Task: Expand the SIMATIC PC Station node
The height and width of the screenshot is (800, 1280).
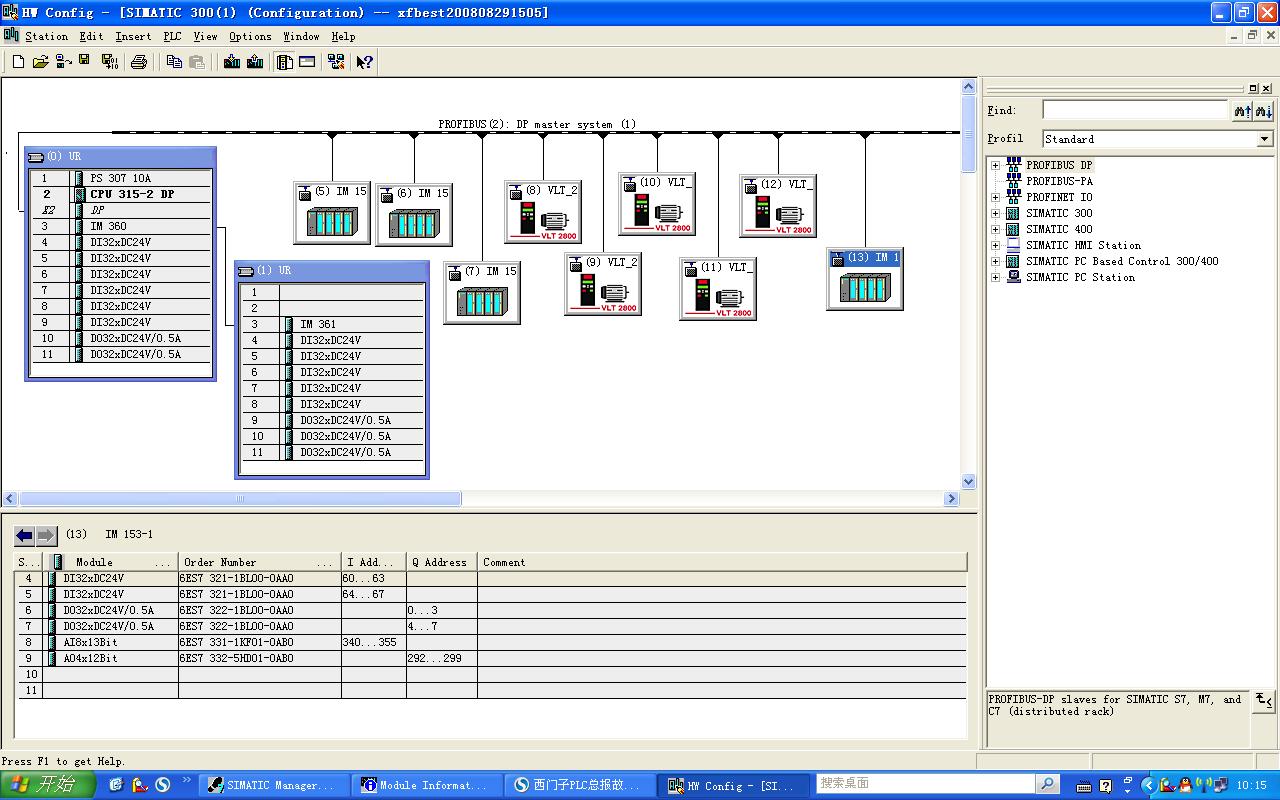Action: [x=995, y=277]
